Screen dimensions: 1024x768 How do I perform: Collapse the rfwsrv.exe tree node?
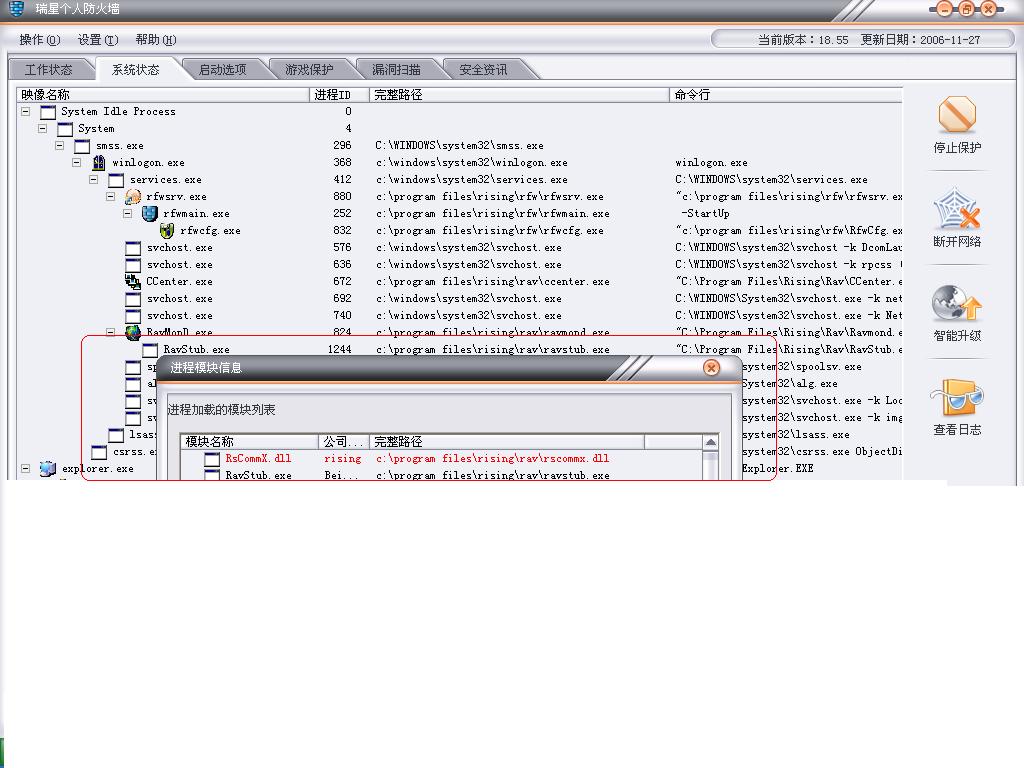click(x=110, y=196)
